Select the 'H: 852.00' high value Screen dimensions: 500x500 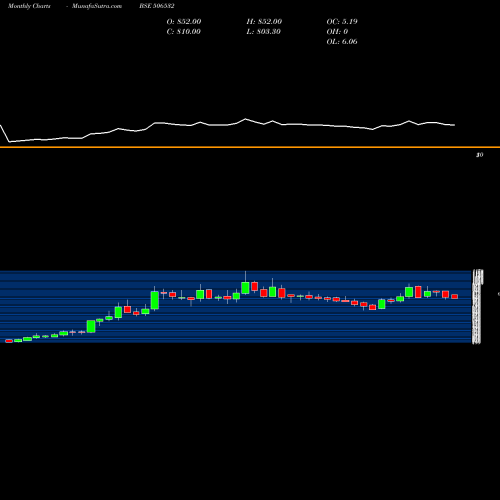tap(264, 22)
